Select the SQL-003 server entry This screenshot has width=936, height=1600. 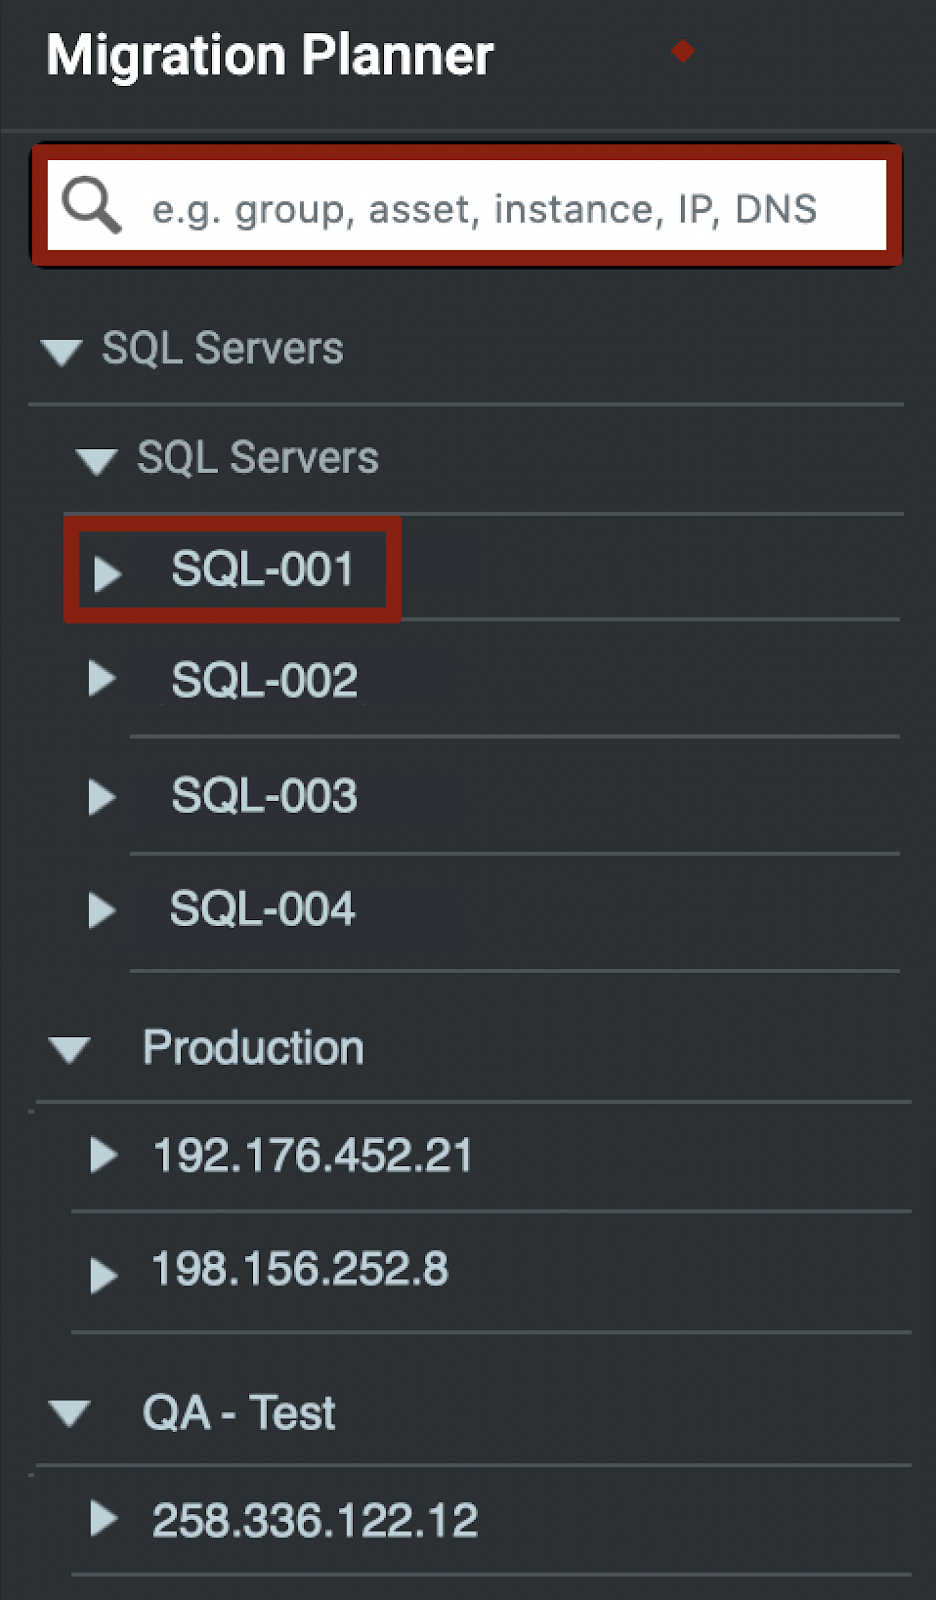tap(264, 796)
